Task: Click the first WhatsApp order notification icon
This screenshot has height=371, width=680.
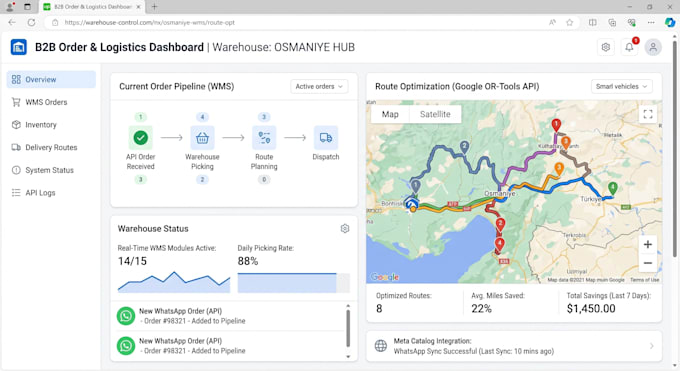Action: point(126,316)
